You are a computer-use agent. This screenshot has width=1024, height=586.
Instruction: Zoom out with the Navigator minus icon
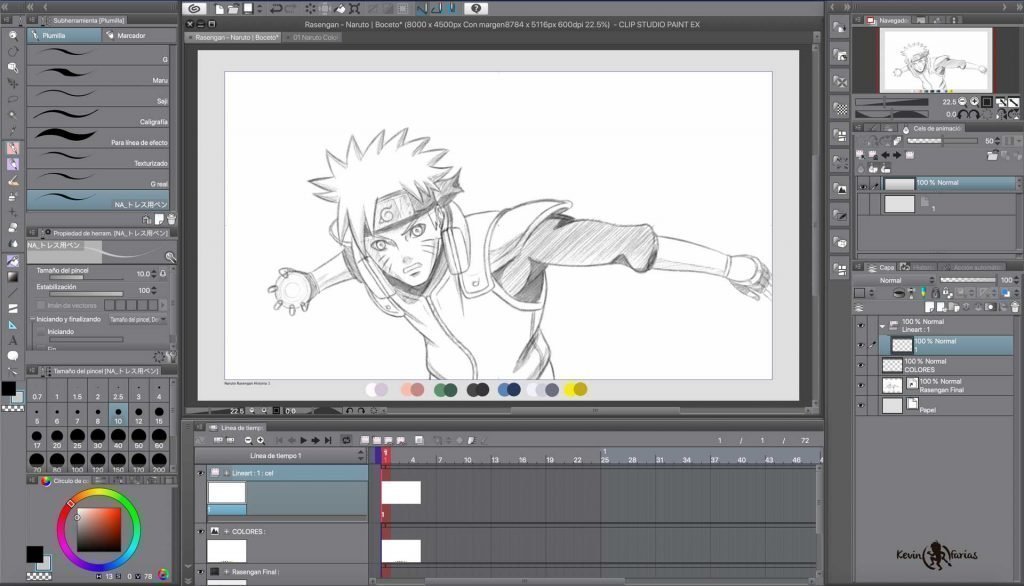(x=962, y=102)
